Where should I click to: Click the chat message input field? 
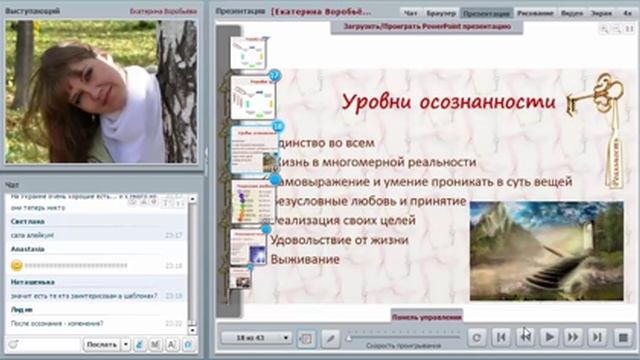tap(50, 344)
